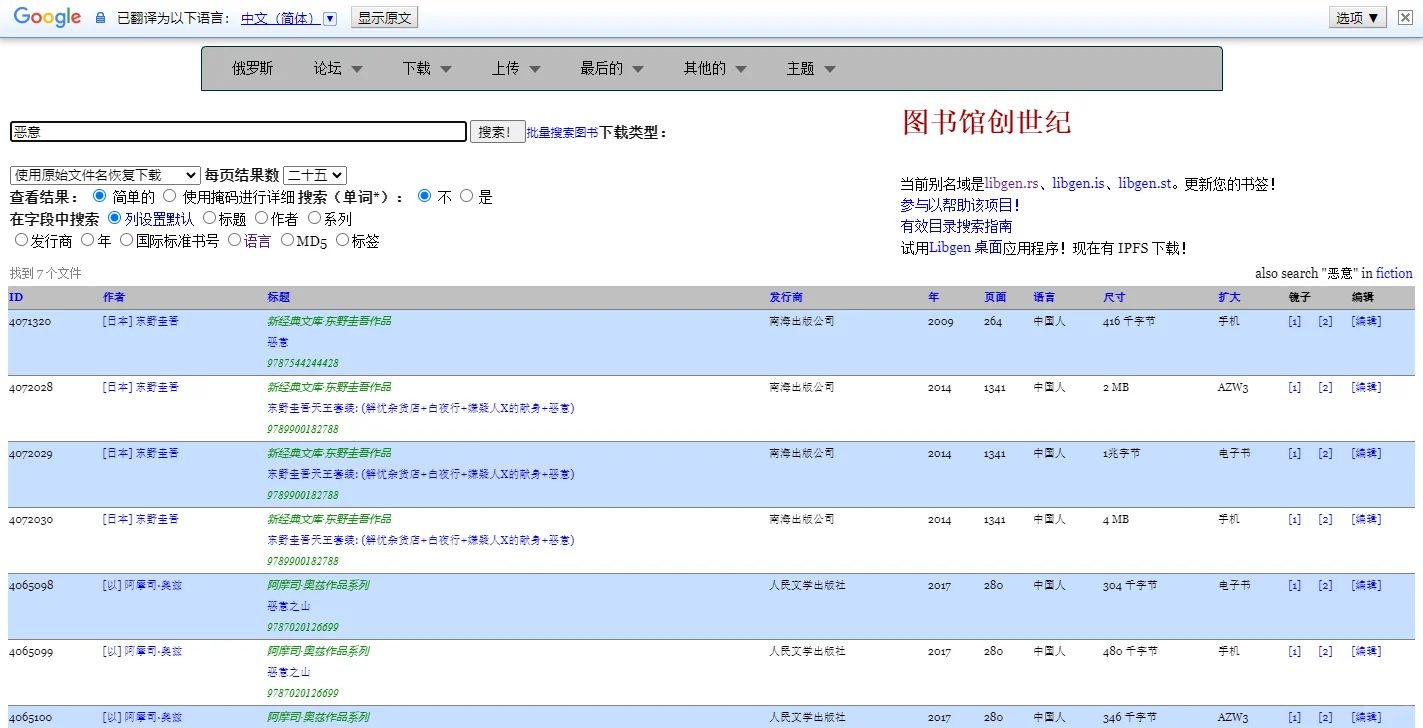The width and height of the screenshot is (1423, 728).
Task: Open the 俄罗斯 menu item
Action: pos(253,68)
